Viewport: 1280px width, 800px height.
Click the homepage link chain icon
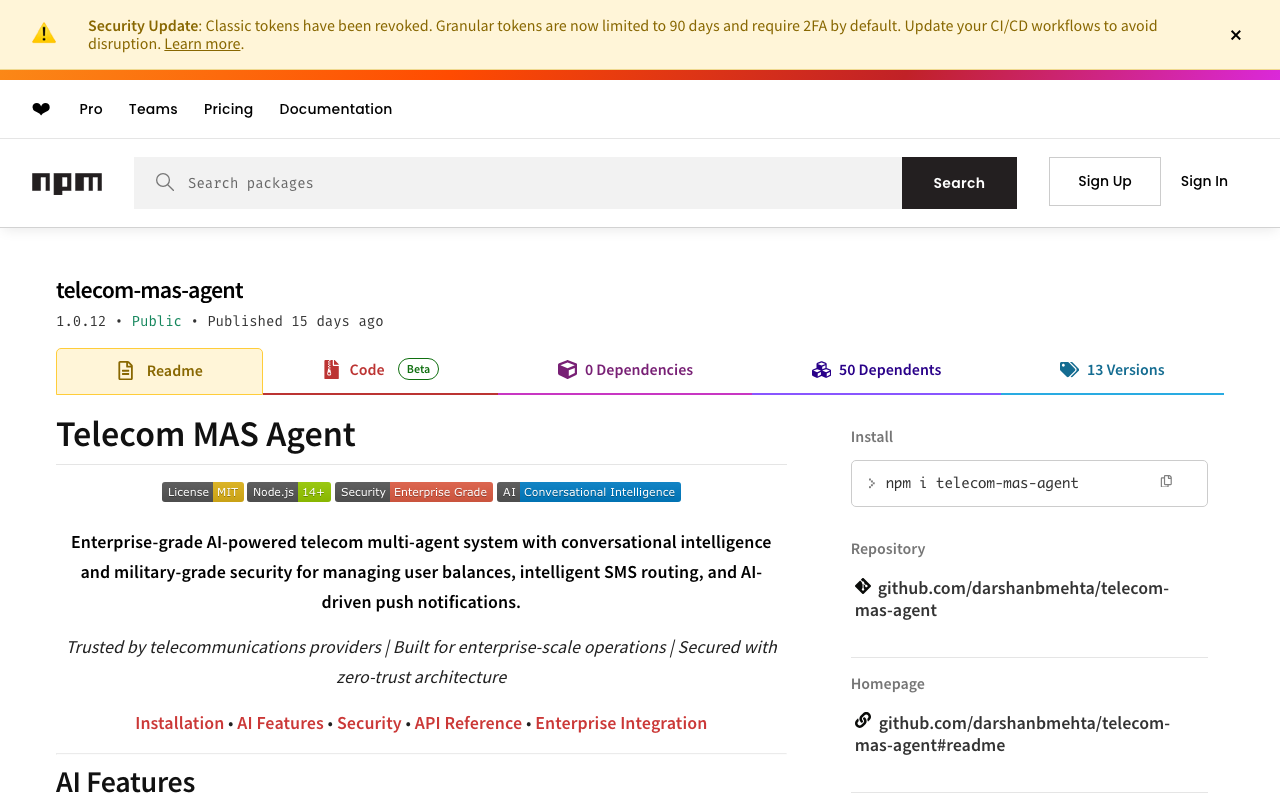click(863, 720)
